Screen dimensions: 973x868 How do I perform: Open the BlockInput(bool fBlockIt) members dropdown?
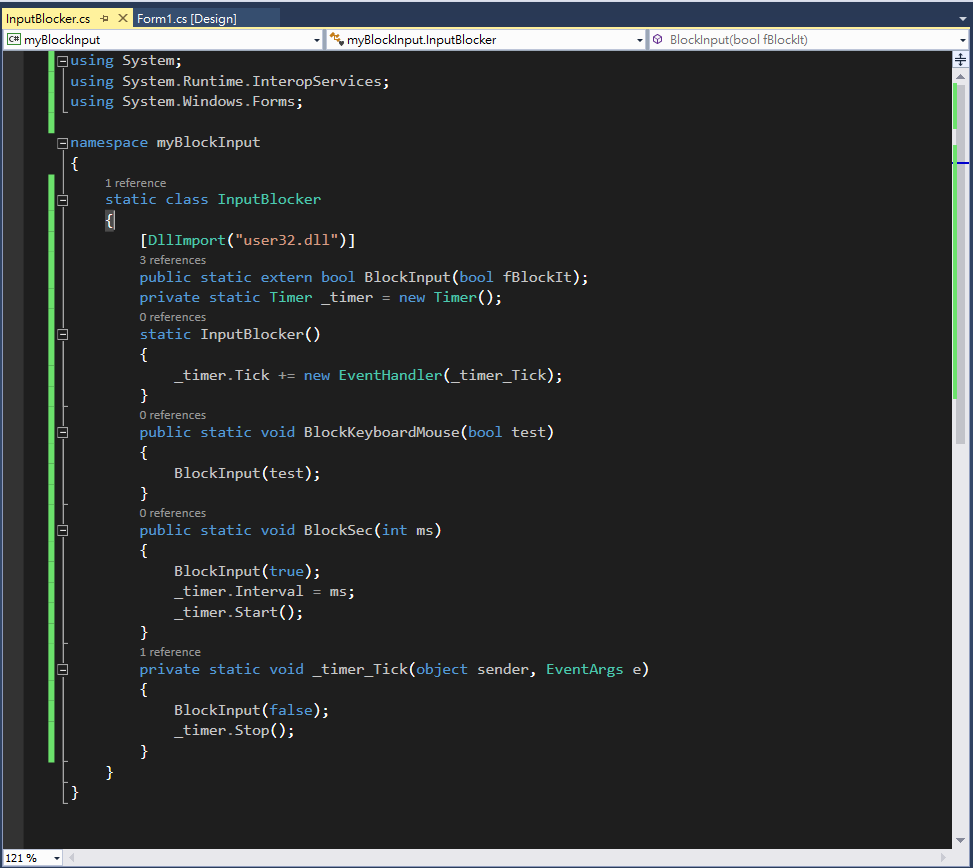tap(962, 38)
